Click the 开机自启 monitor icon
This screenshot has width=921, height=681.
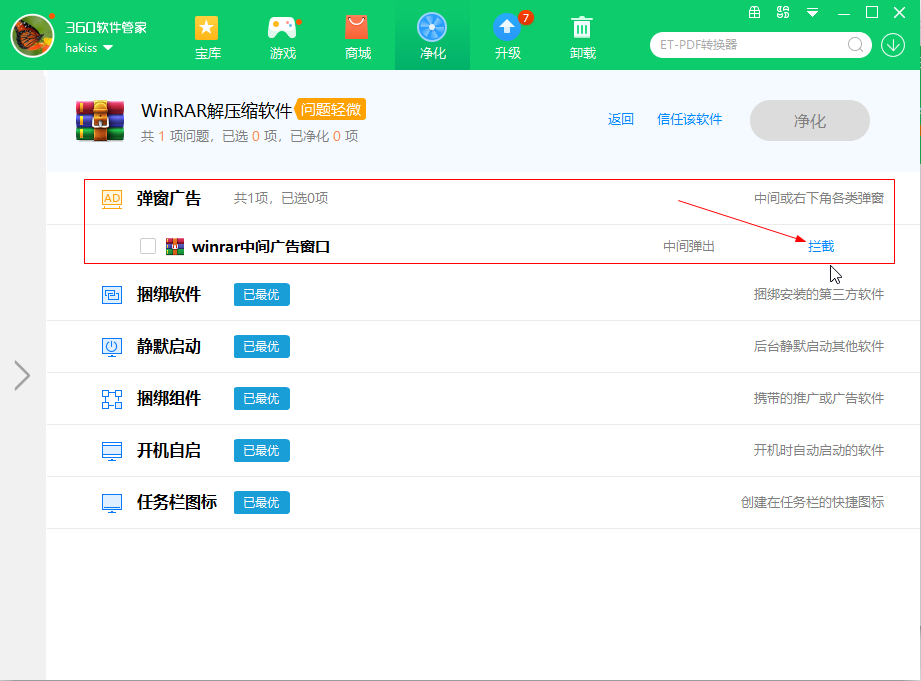[112, 451]
